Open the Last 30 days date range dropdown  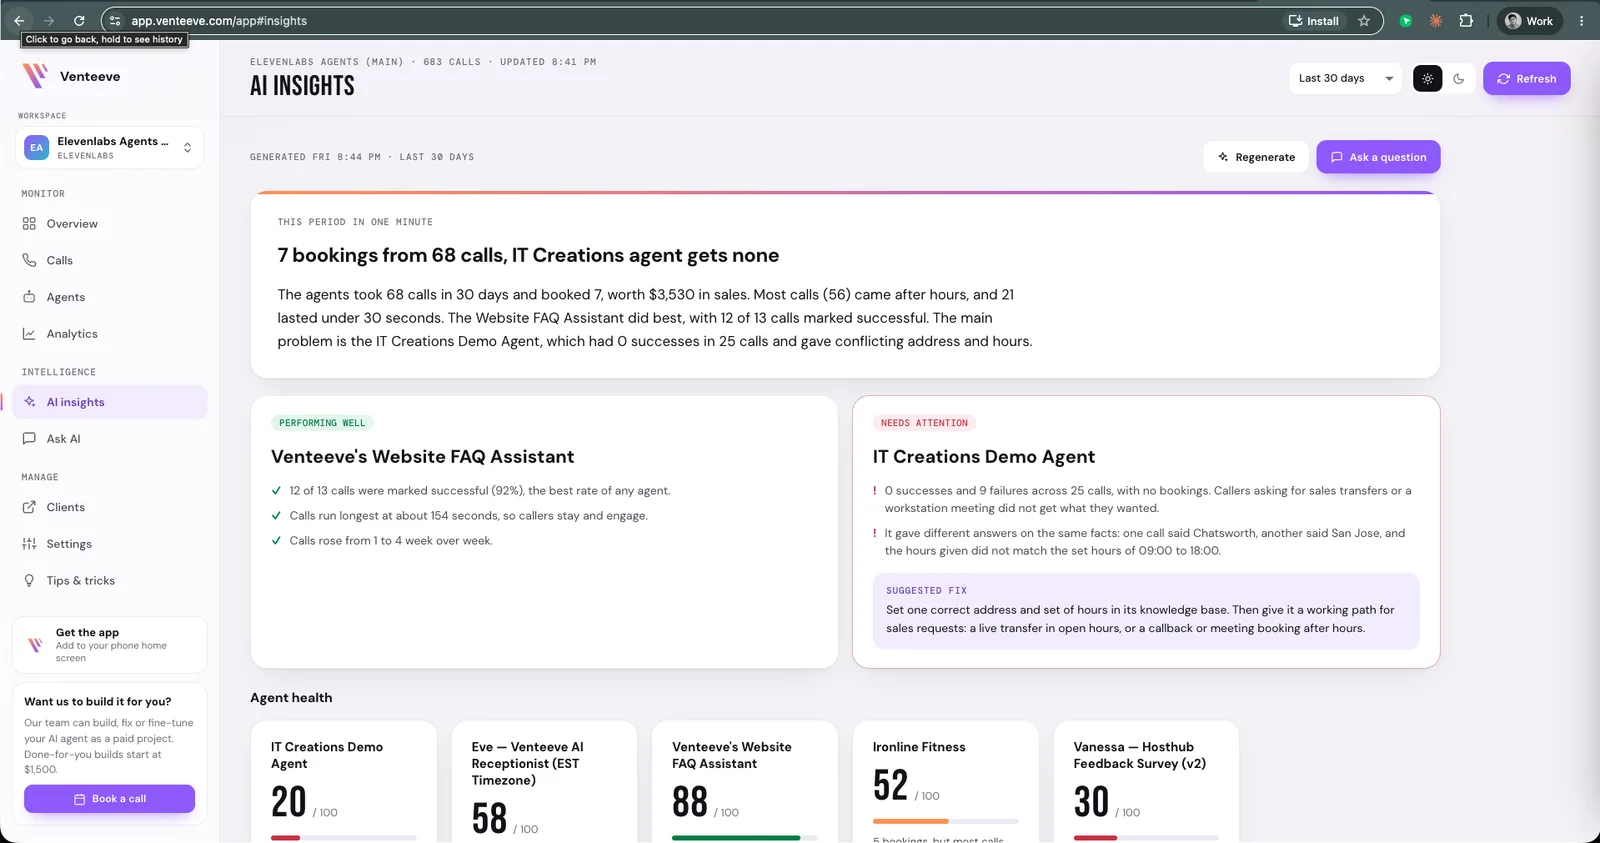(x=1345, y=78)
